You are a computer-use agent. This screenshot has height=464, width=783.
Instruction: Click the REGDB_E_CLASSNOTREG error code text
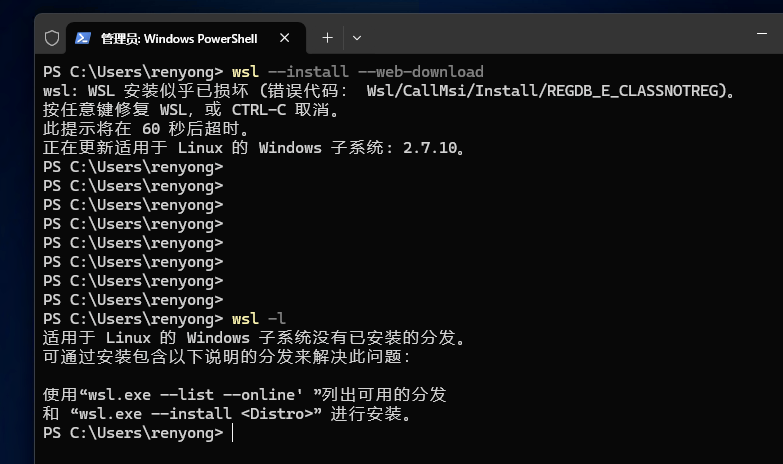coord(632,91)
